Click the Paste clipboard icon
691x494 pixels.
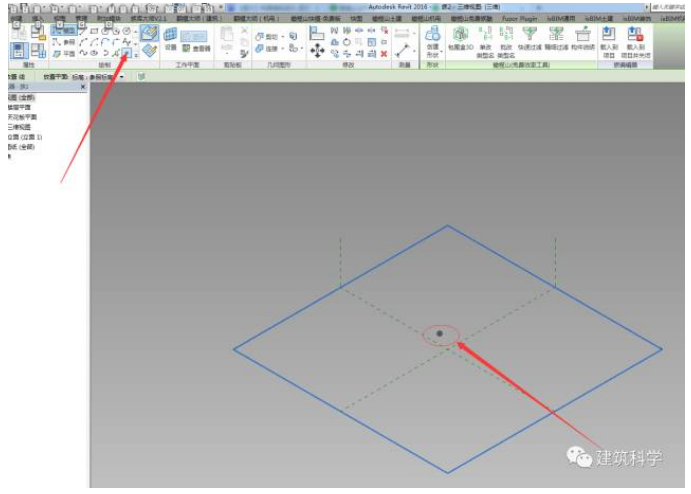tap(227, 33)
